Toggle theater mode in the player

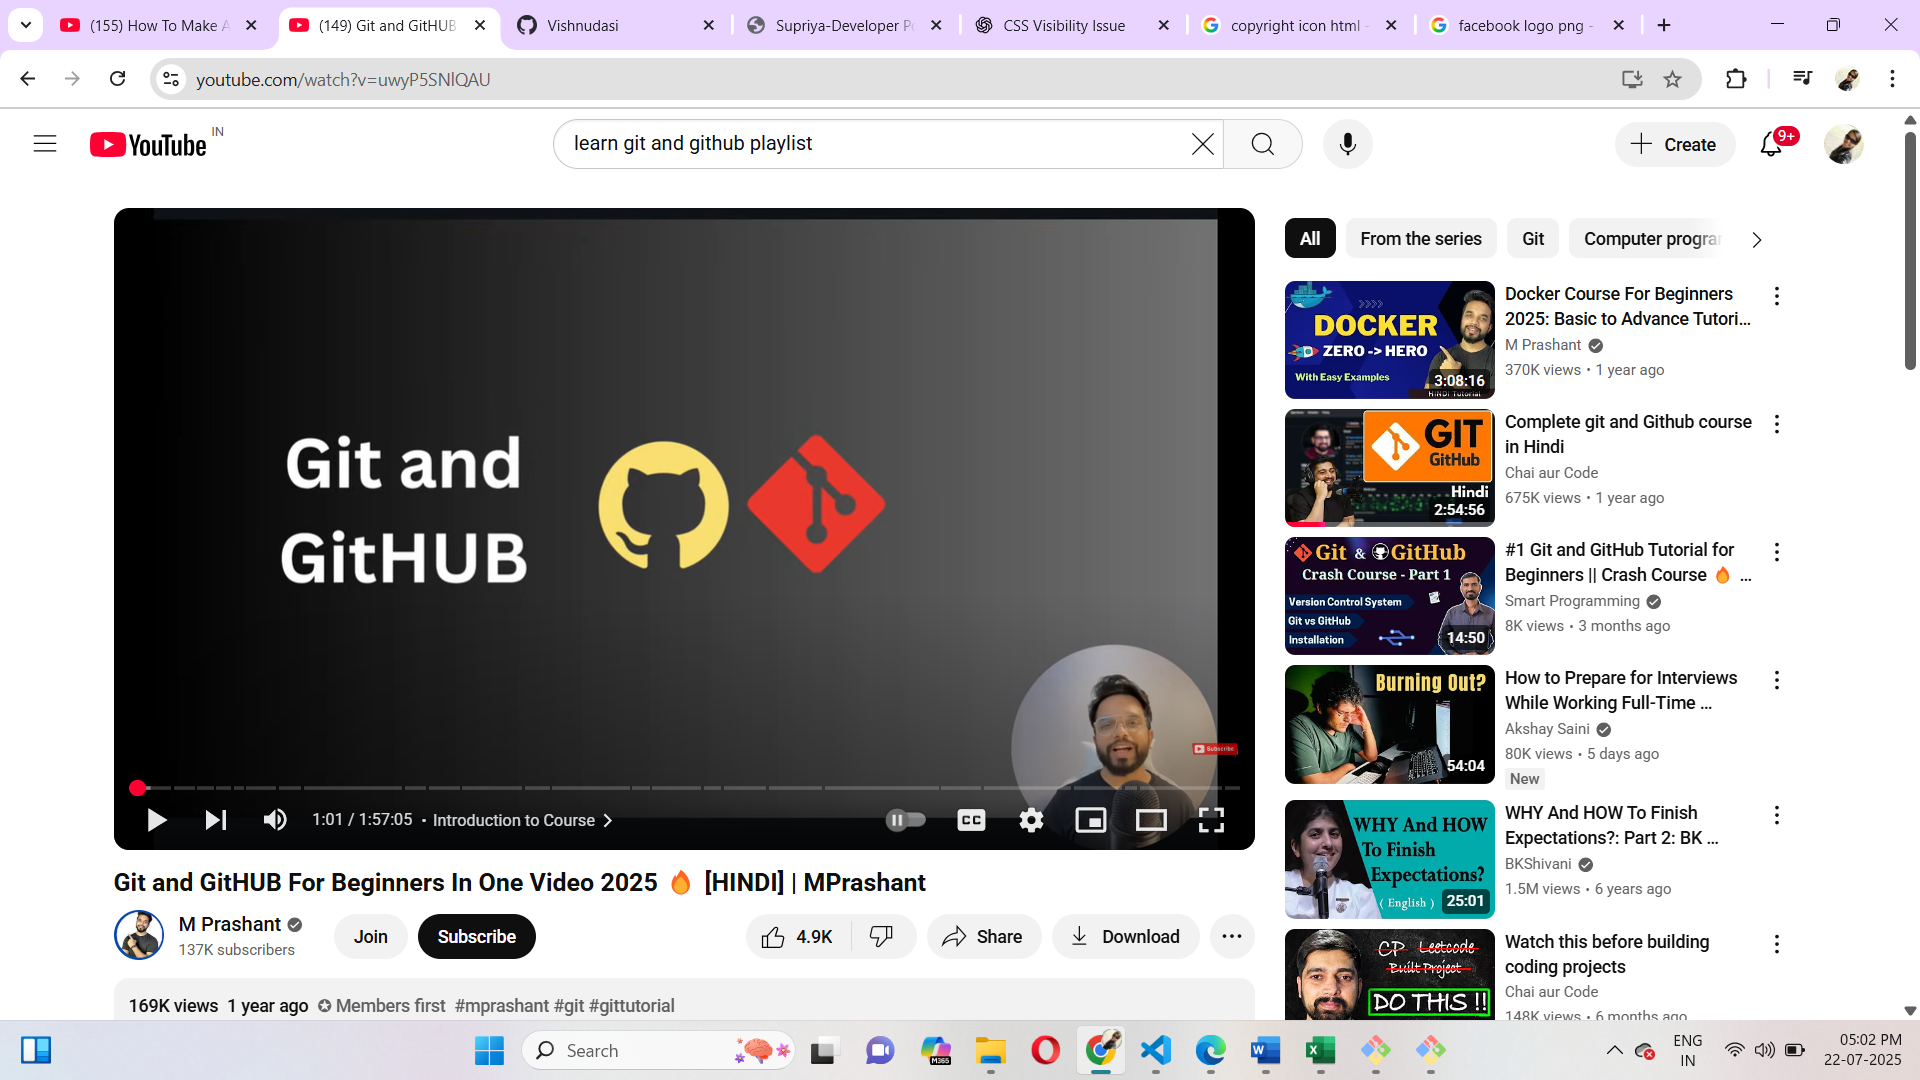[x=1151, y=820]
